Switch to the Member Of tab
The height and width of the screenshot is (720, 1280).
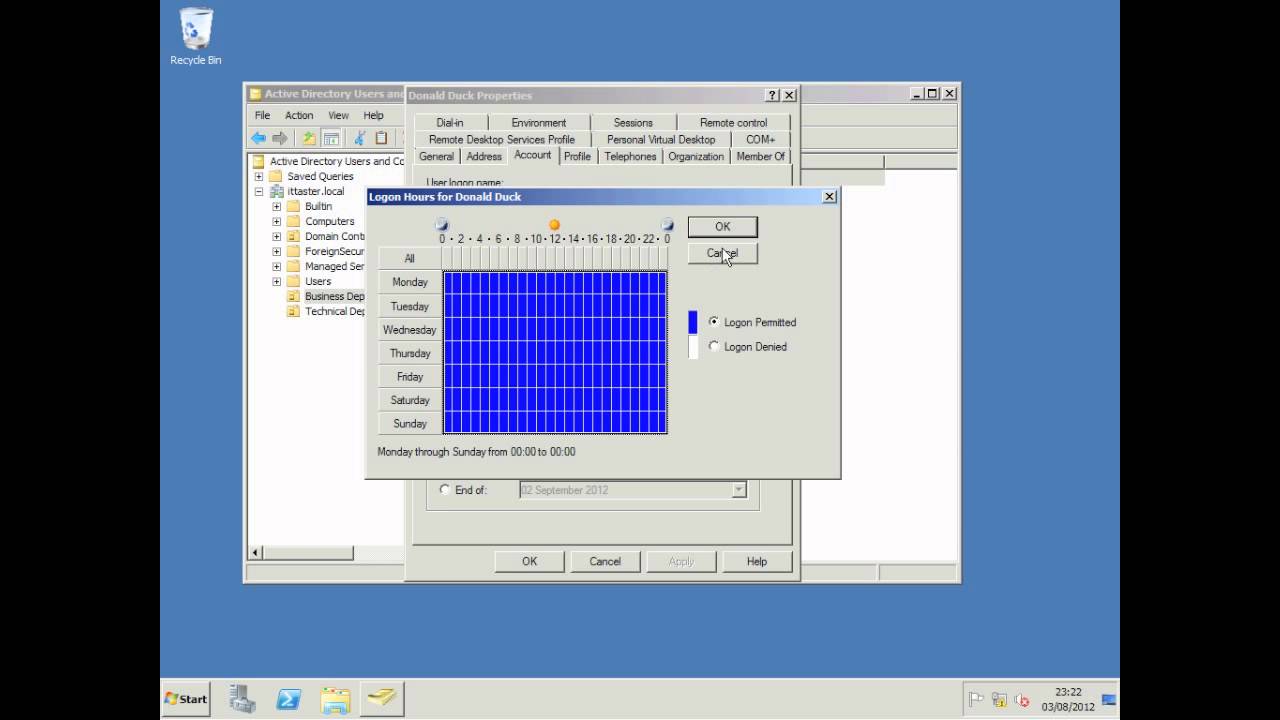(x=760, y=156)
